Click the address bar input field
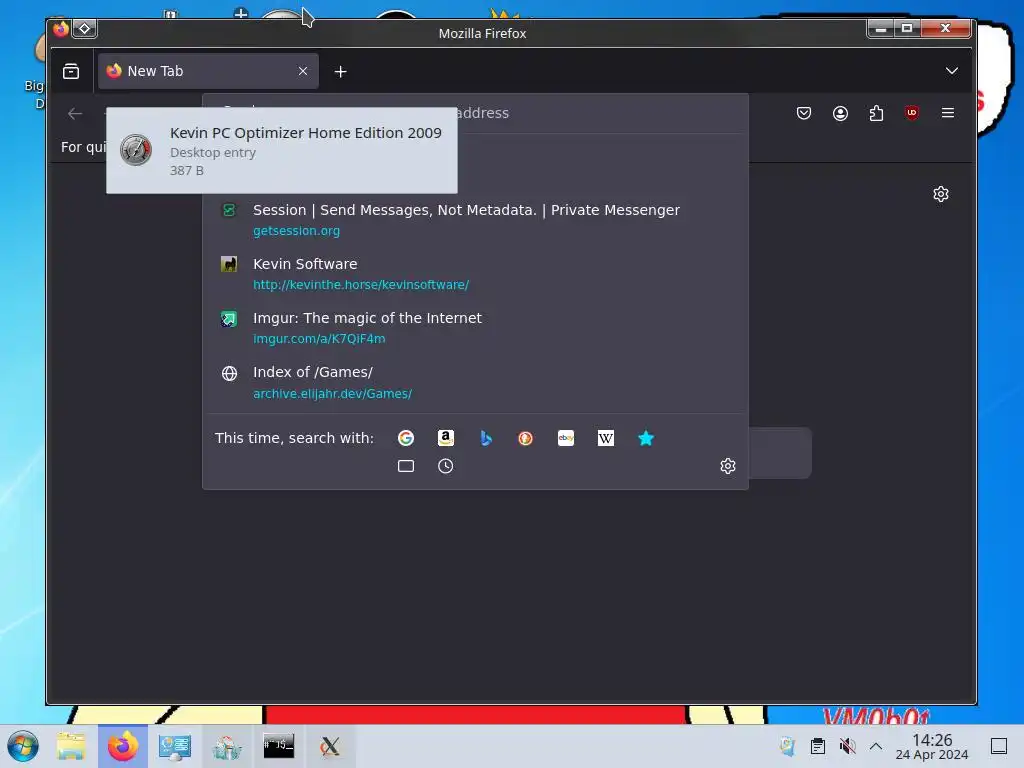Image resolution: width=1024 pixels, height=768 pixels. (475, 113)
